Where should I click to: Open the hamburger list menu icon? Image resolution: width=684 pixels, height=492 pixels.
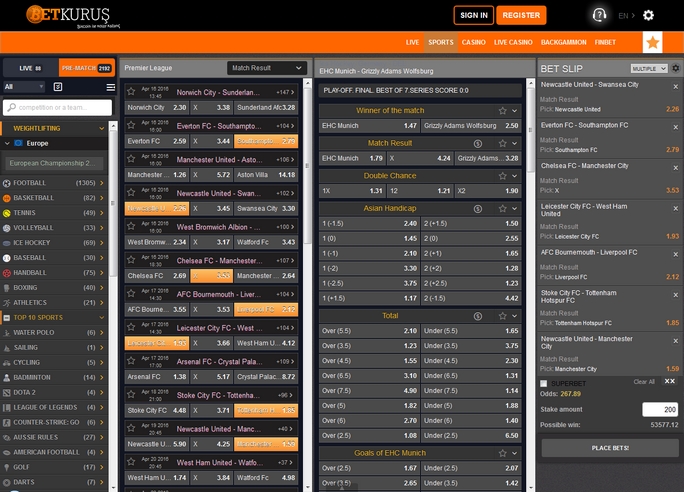pos(111,87)
